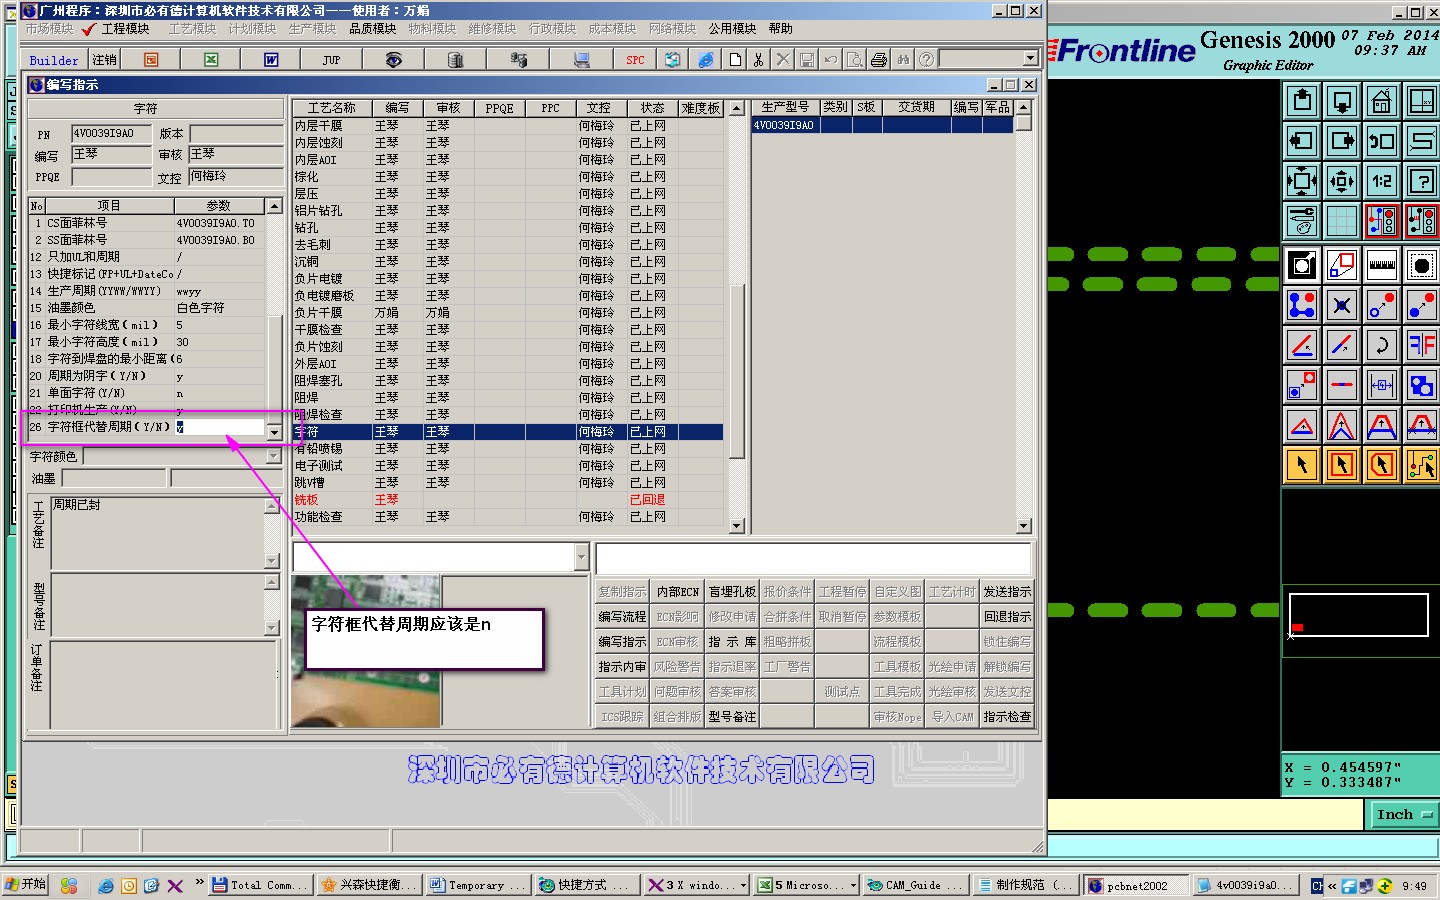This screenshot has height=900, width=1440.
Task: Open the 公用模块 menu
Action: [x=733, y=29]
